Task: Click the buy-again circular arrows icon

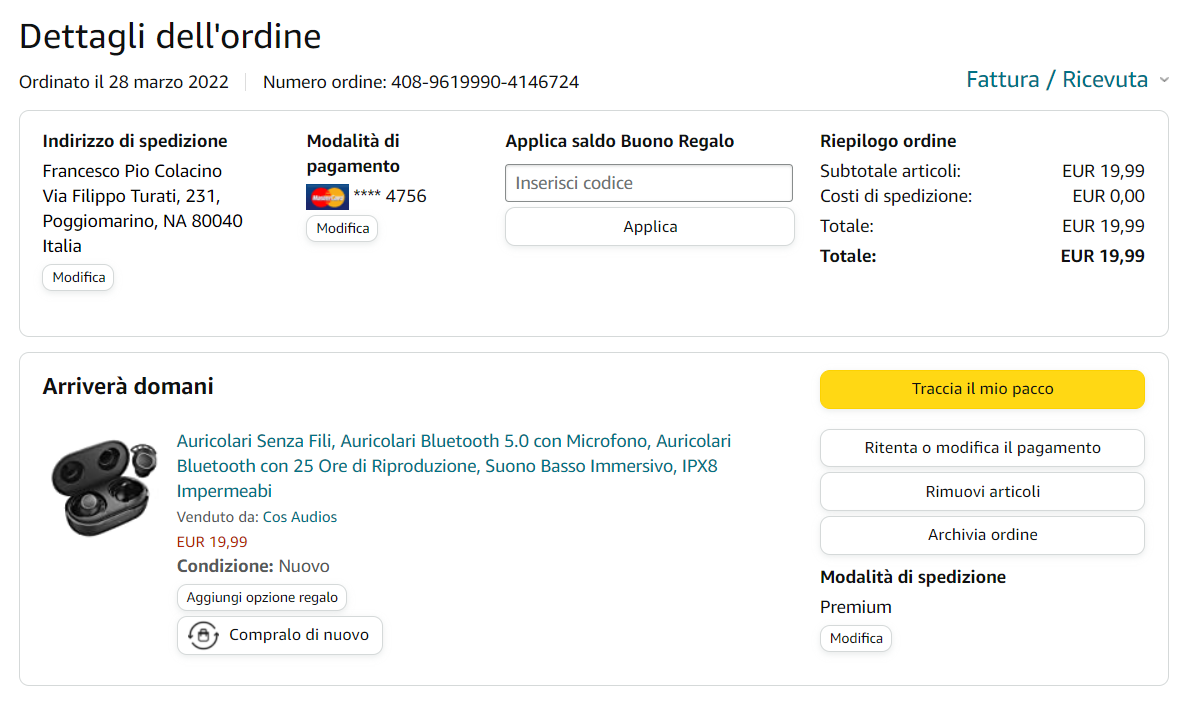Action: pos(203,635)
